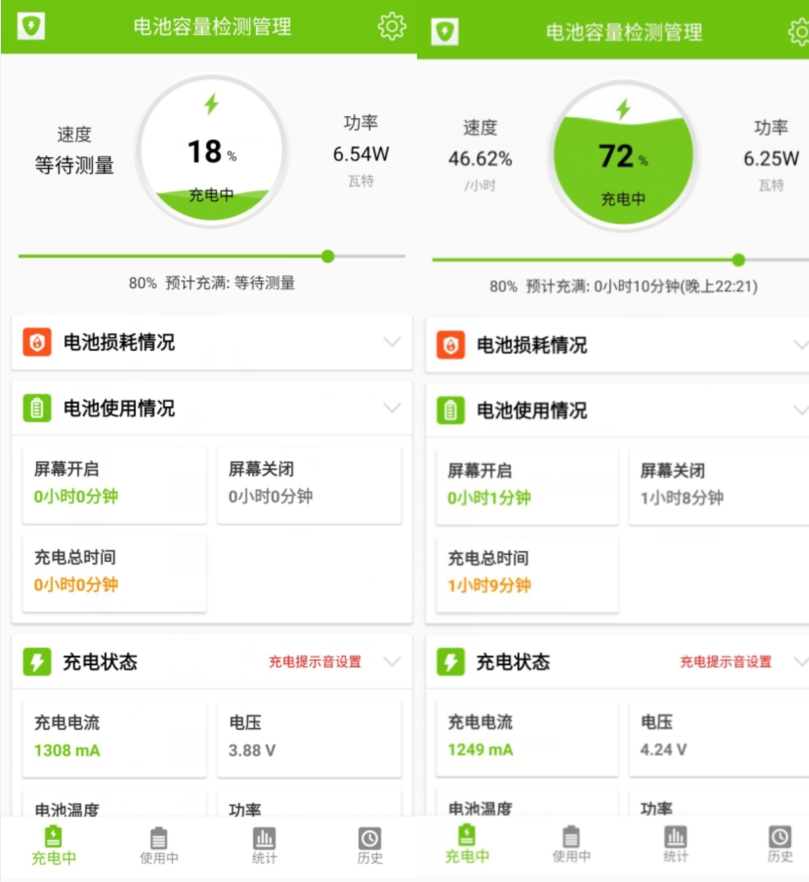
Task: Collapse 电池使用情况 chevron on the 18% screen
Action: click(x=392, y=408)
